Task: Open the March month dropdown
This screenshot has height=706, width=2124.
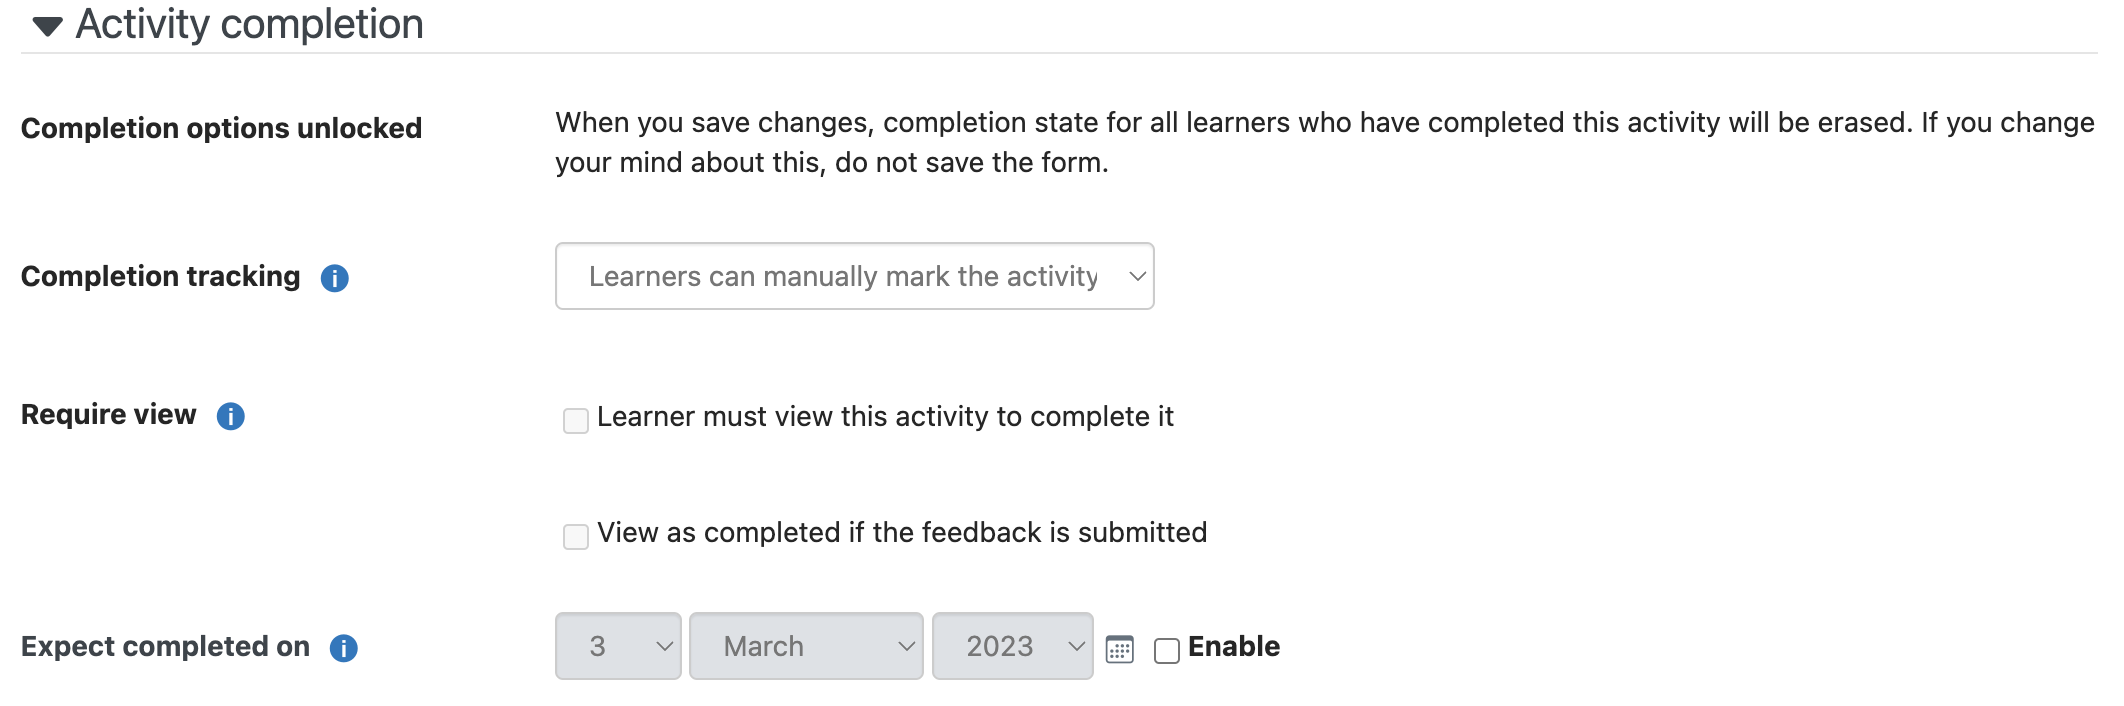Action: click(806, 646)
